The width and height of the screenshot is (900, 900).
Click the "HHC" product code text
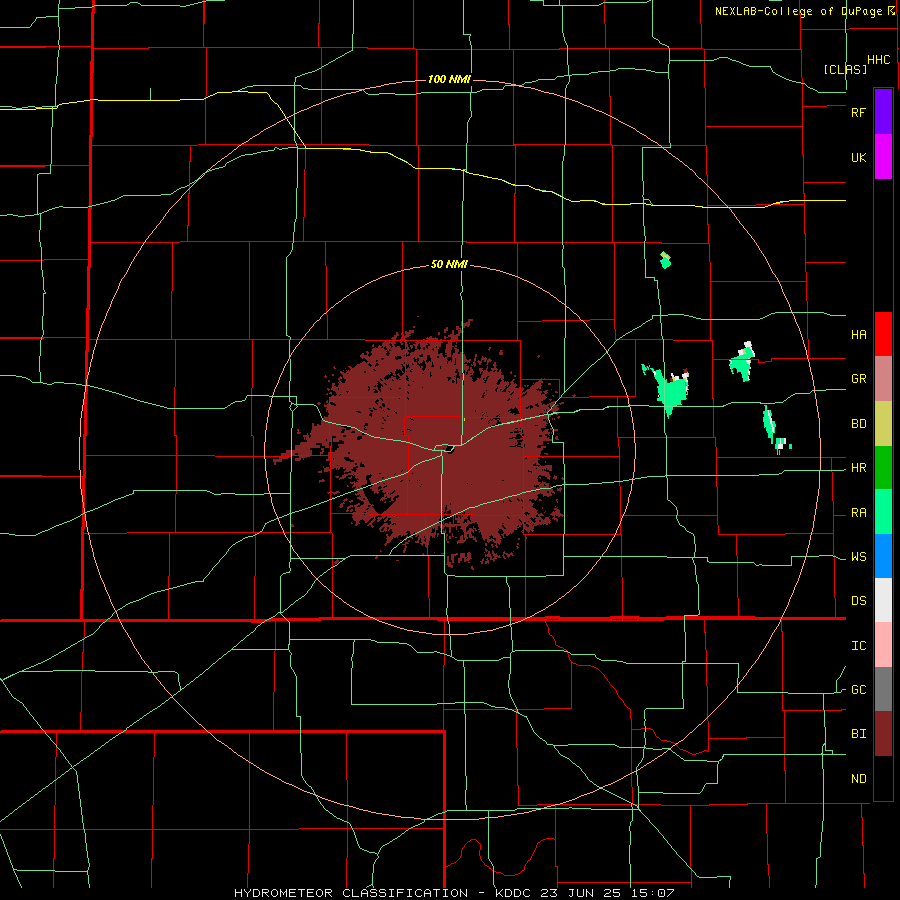click(x=878, y=60)
